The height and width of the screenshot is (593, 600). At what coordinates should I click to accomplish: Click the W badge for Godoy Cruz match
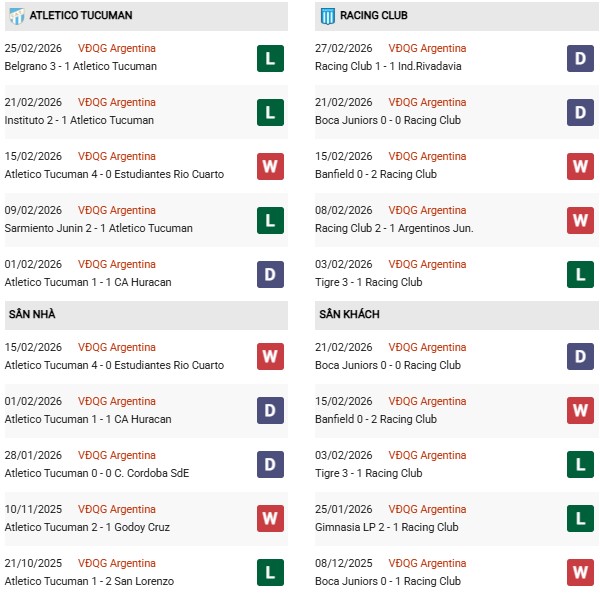[x=270, y=519]
